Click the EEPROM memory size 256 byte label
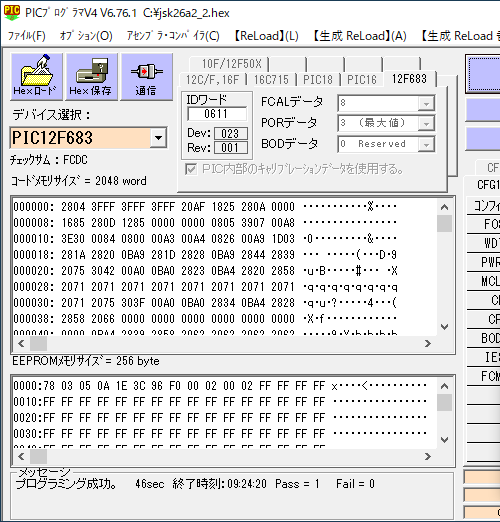Image resolution: width=500 pixels, height=522 pixels. [x=86, y=361]
